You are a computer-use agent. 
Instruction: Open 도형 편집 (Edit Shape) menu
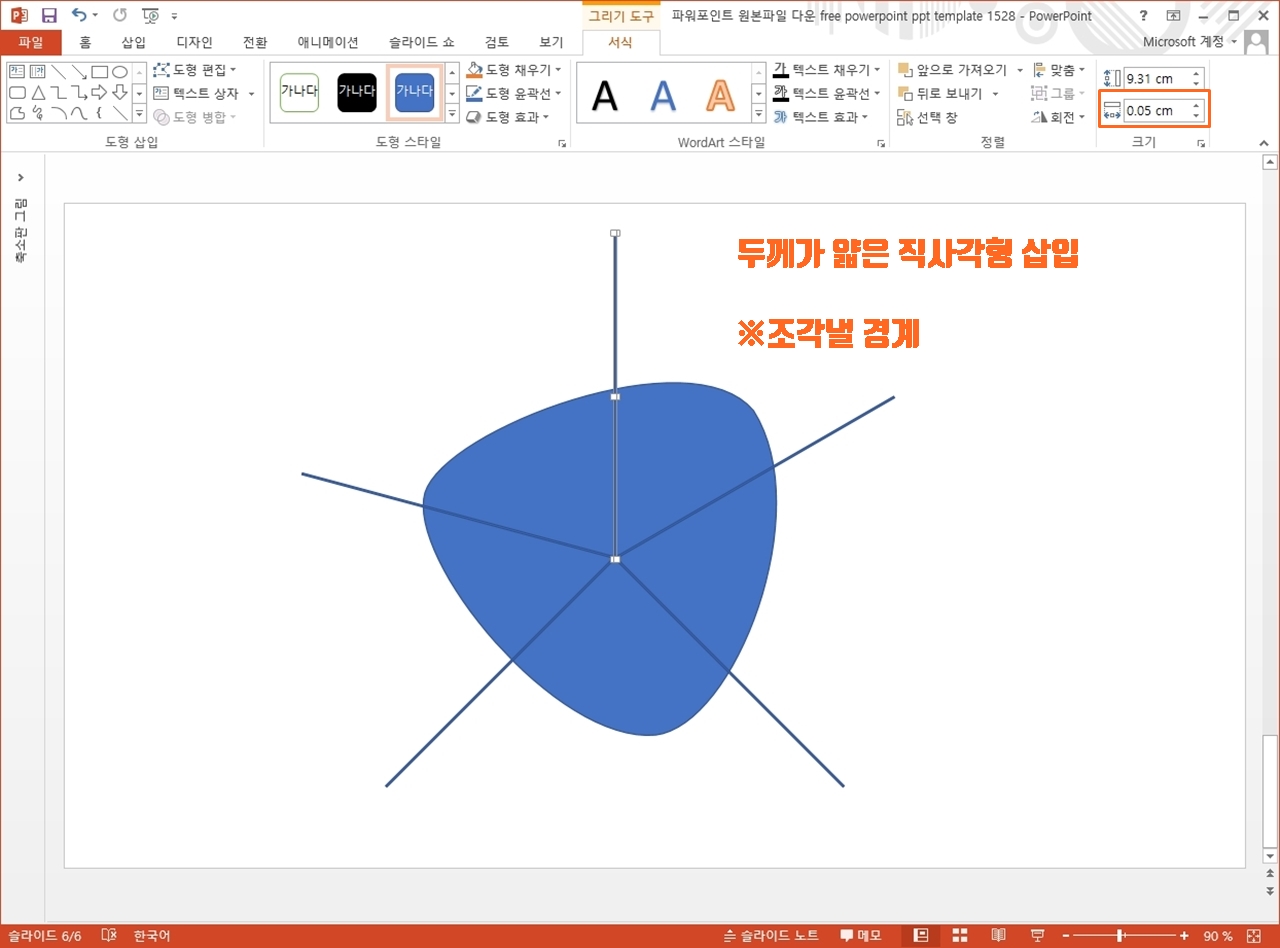[x=195, y=70]
